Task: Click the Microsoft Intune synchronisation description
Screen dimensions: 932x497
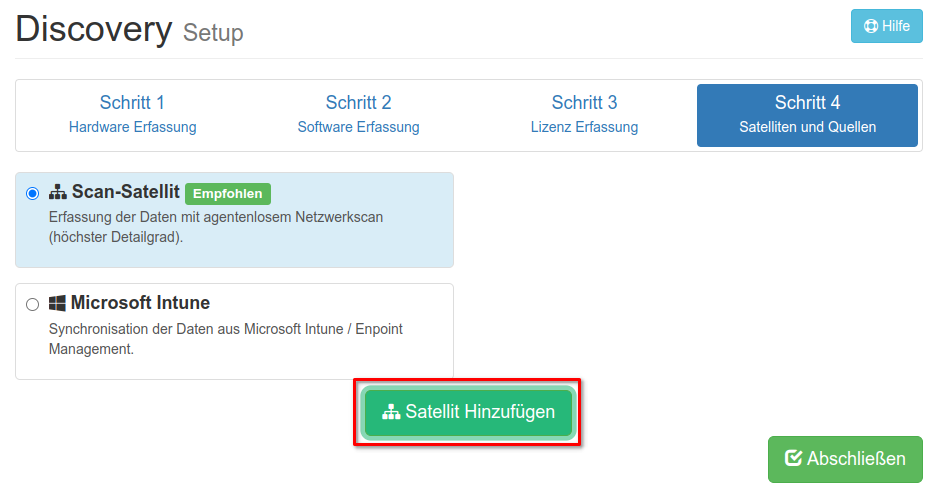Action: click(225, 339)
